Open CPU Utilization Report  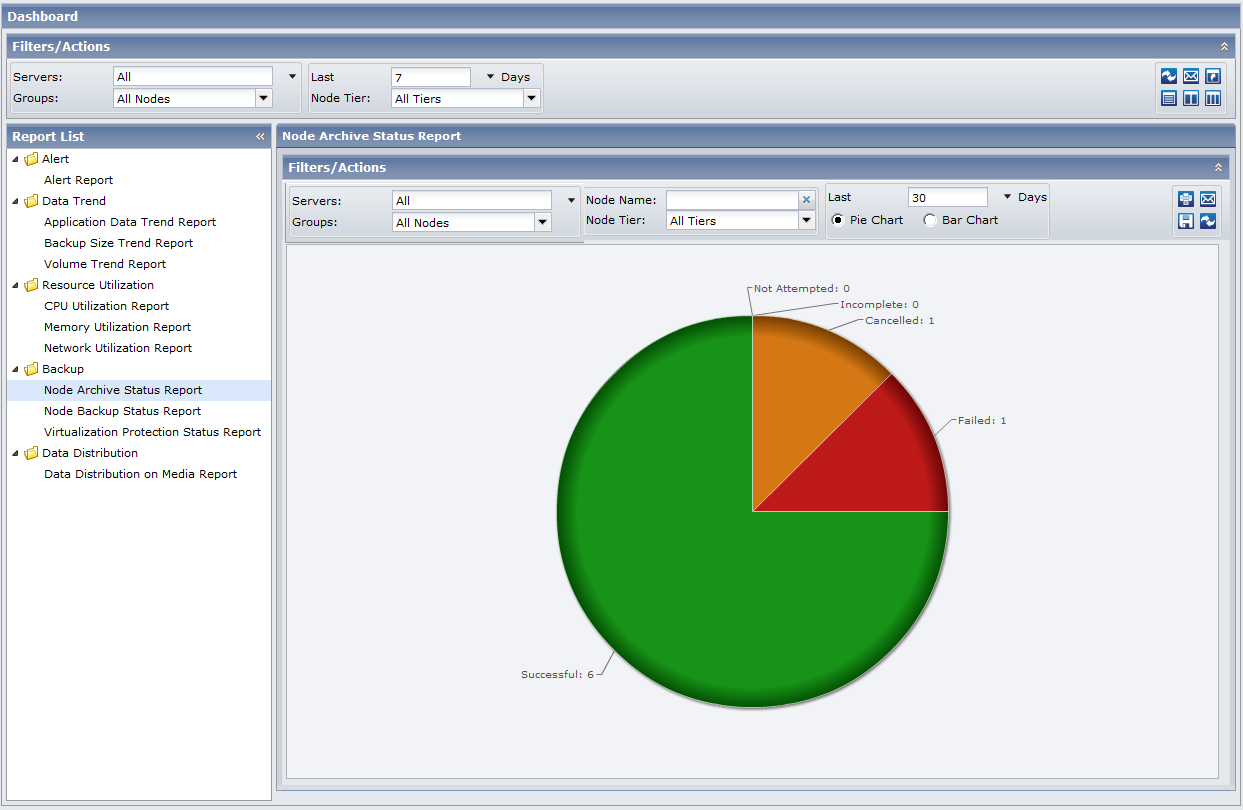click(x=107, y=306)
